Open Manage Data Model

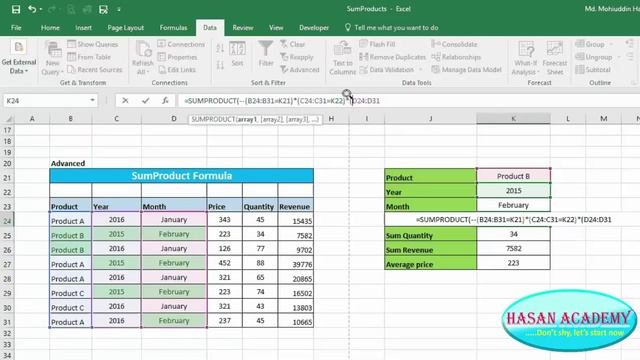coord(467,69)
